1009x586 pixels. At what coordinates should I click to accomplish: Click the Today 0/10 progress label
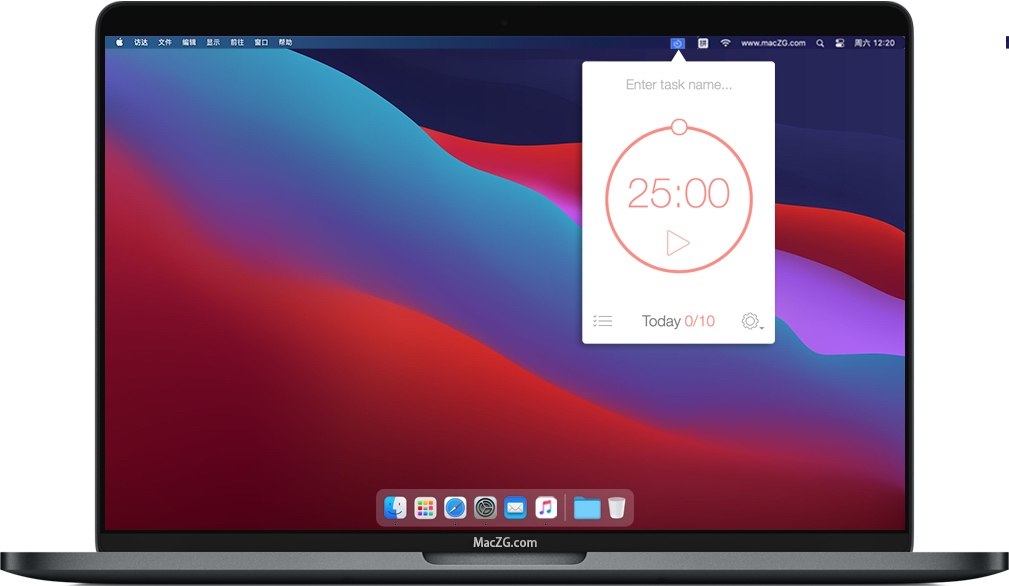pyautogui.click(x=679, y=320)
